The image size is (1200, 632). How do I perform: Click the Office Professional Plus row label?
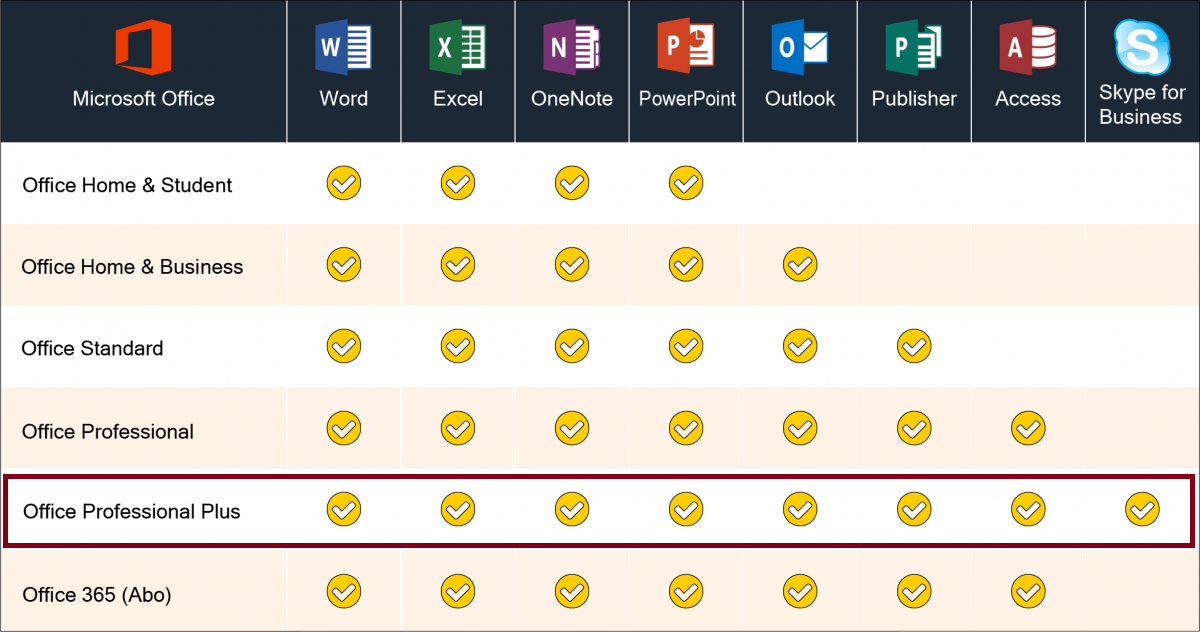tap(131, 511)
